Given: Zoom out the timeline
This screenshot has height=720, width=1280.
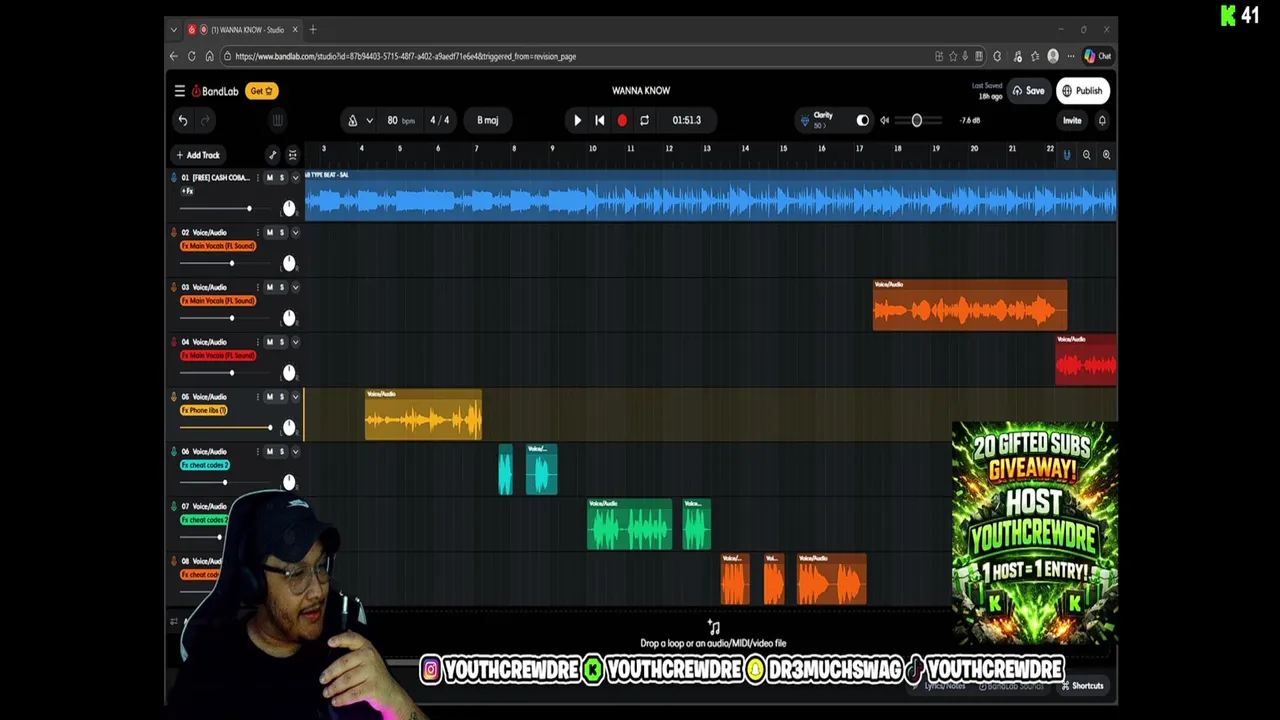Looking at the screenshot, I should point(1086,155).
